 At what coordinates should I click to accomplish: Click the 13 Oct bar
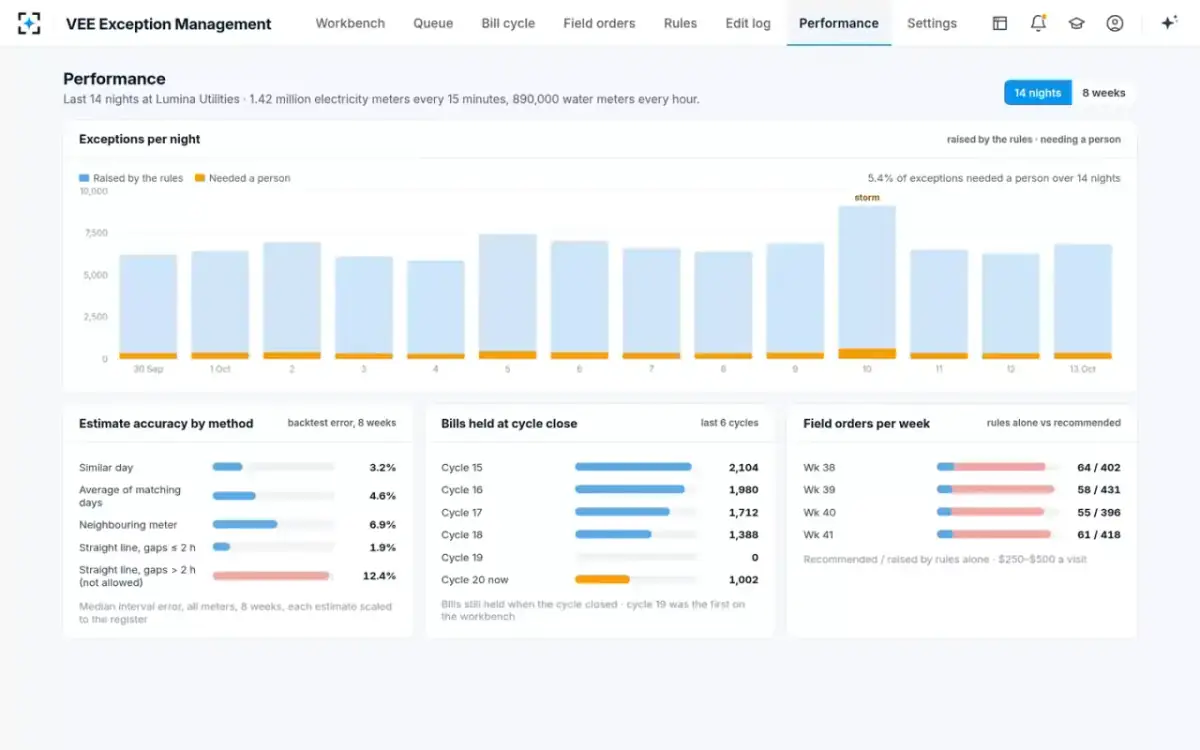point(1083,301)
